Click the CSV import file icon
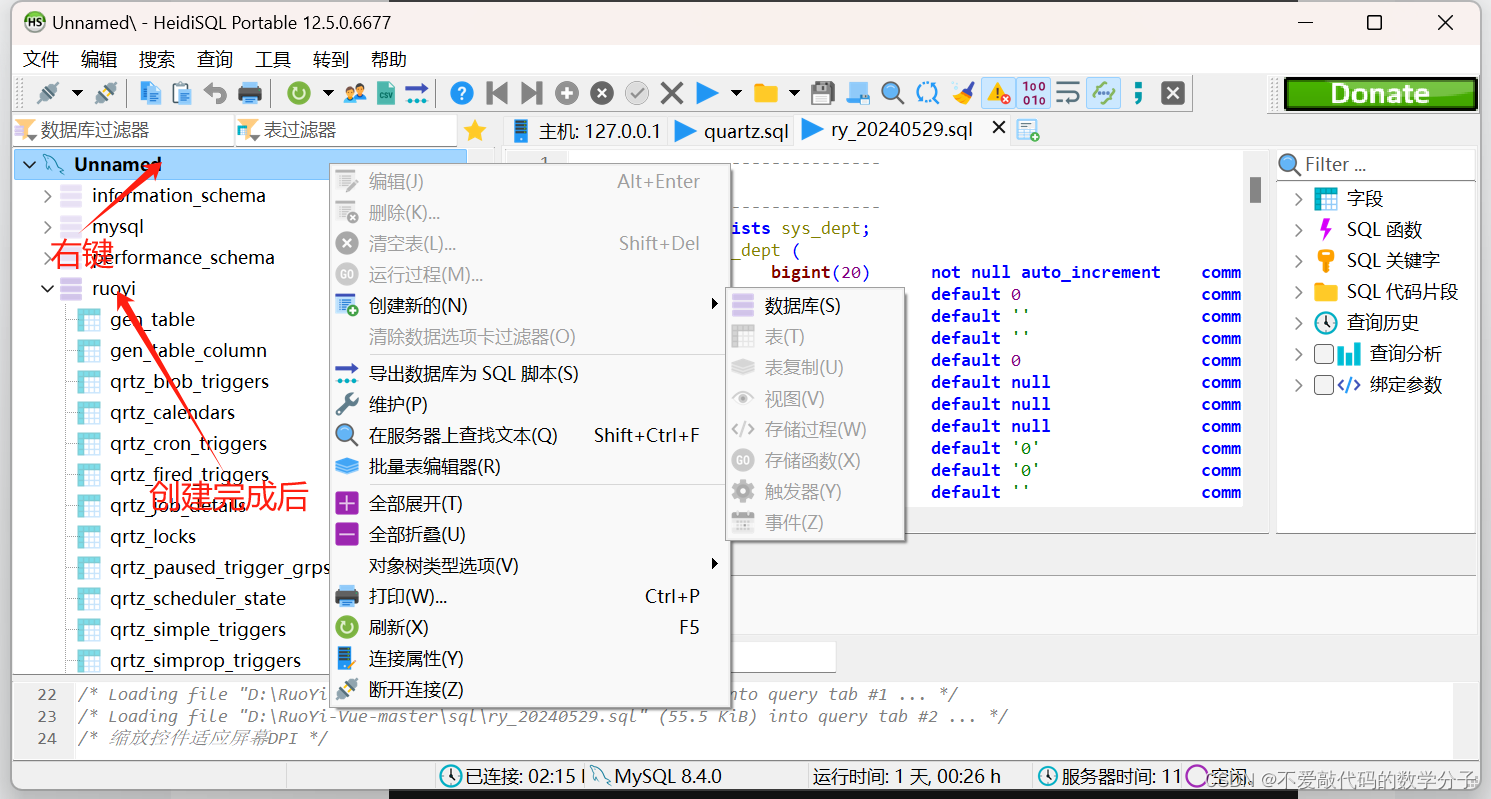Viewport: 1491px width, 799px height. pyautogui.click(x=385, y=93)
